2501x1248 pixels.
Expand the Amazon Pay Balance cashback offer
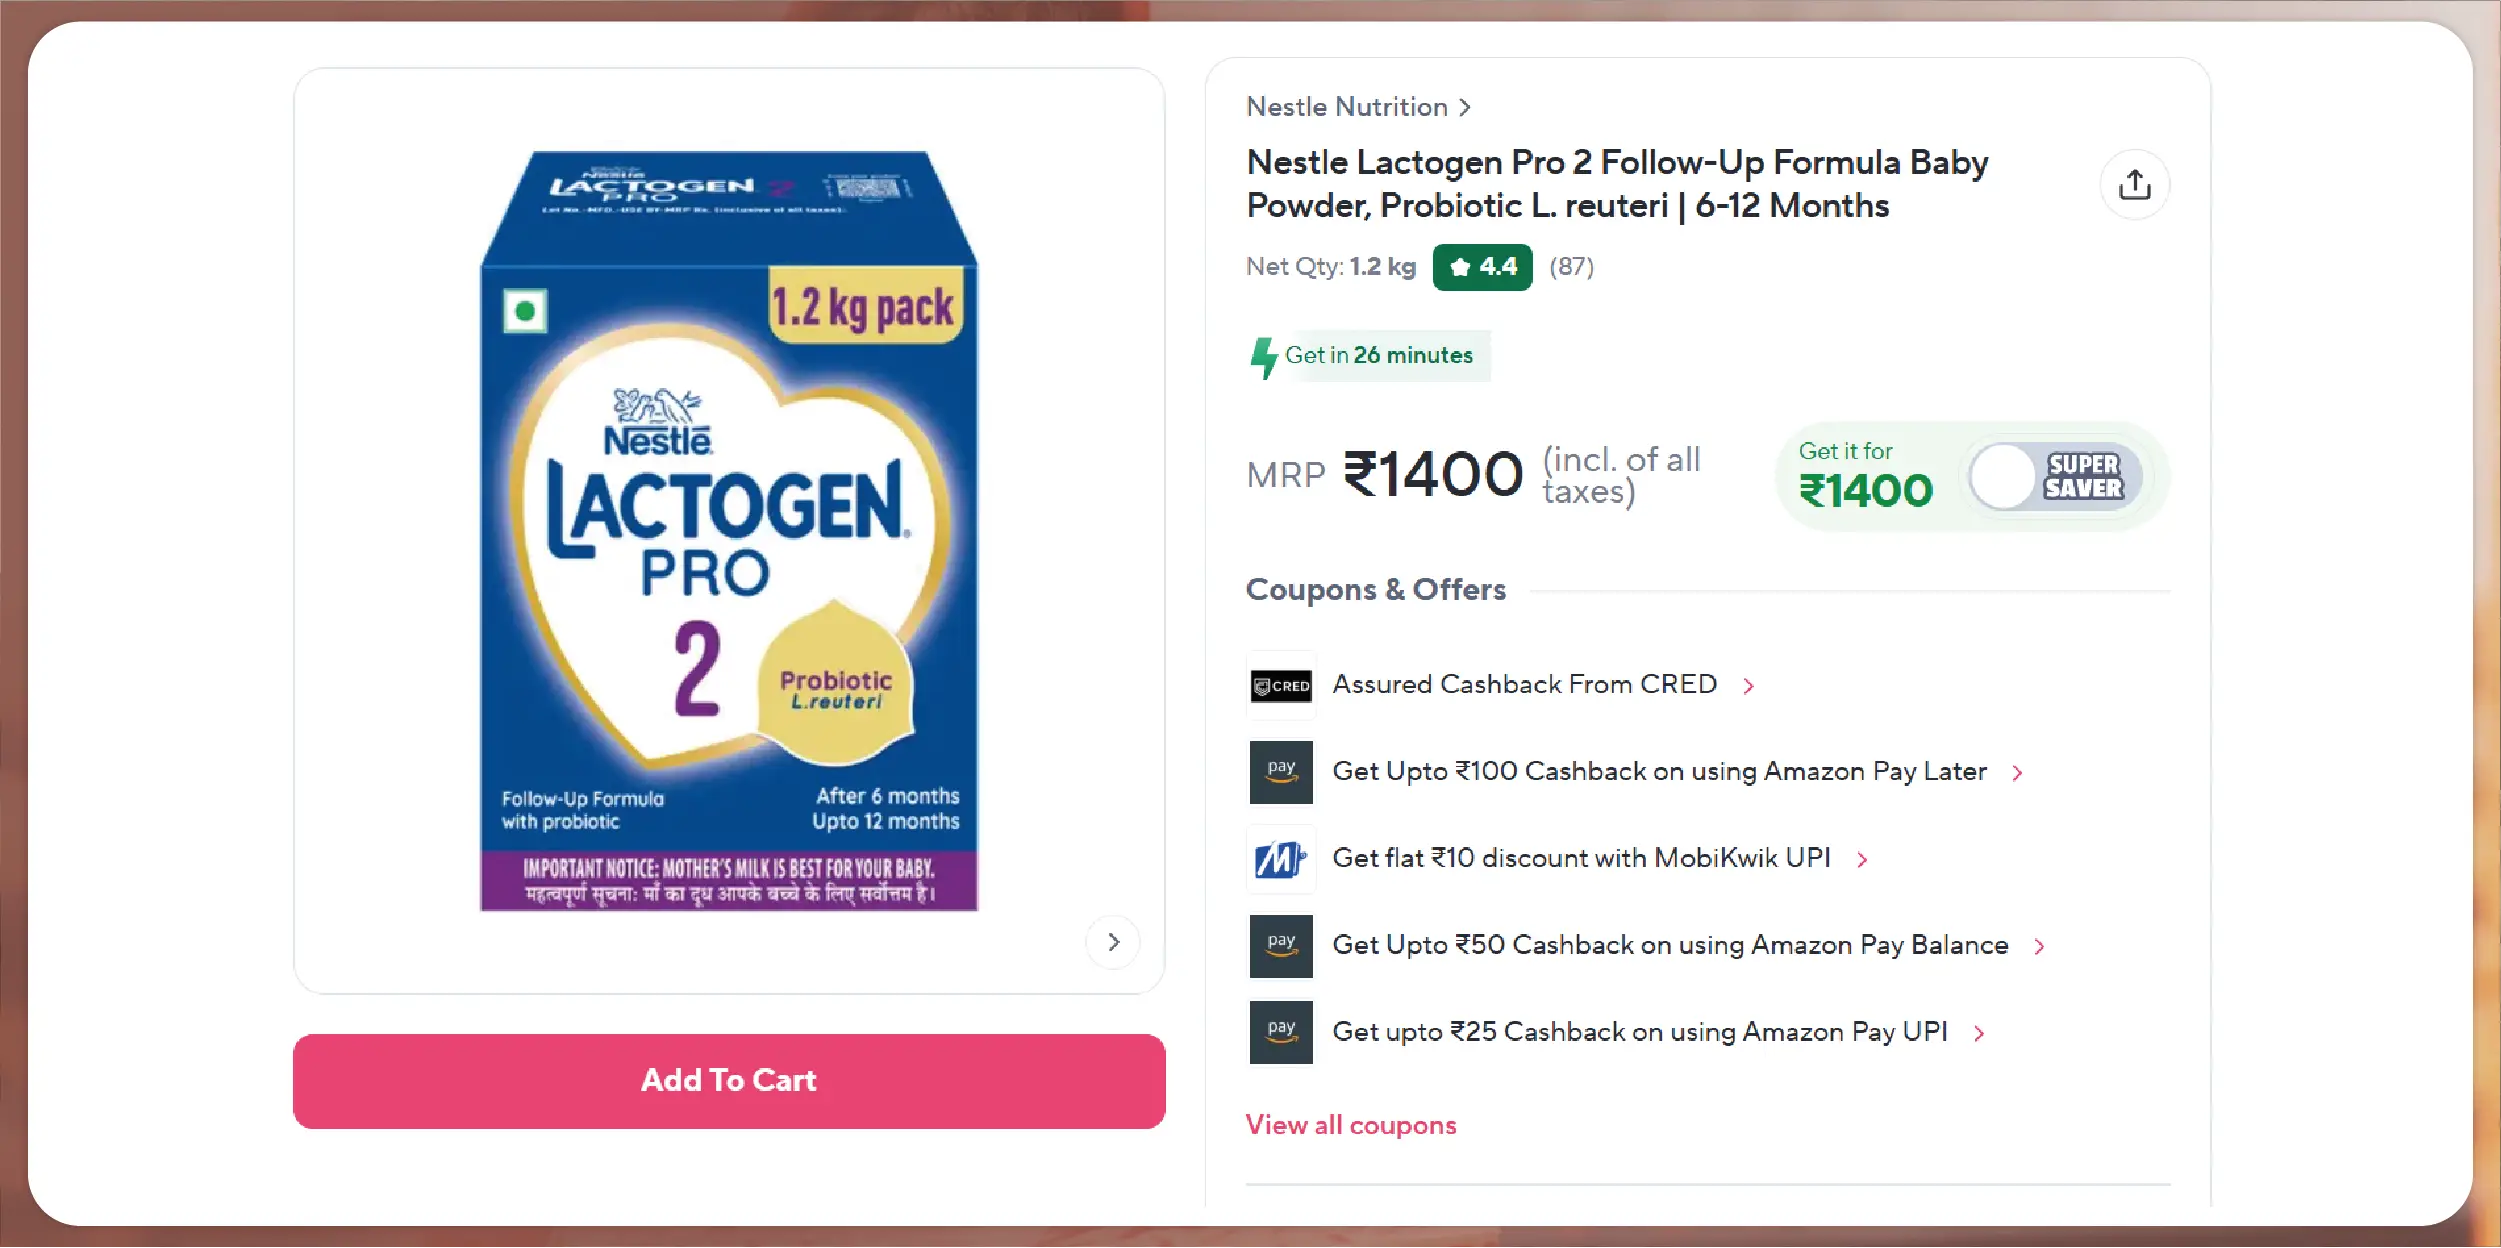pos(1689,945)
